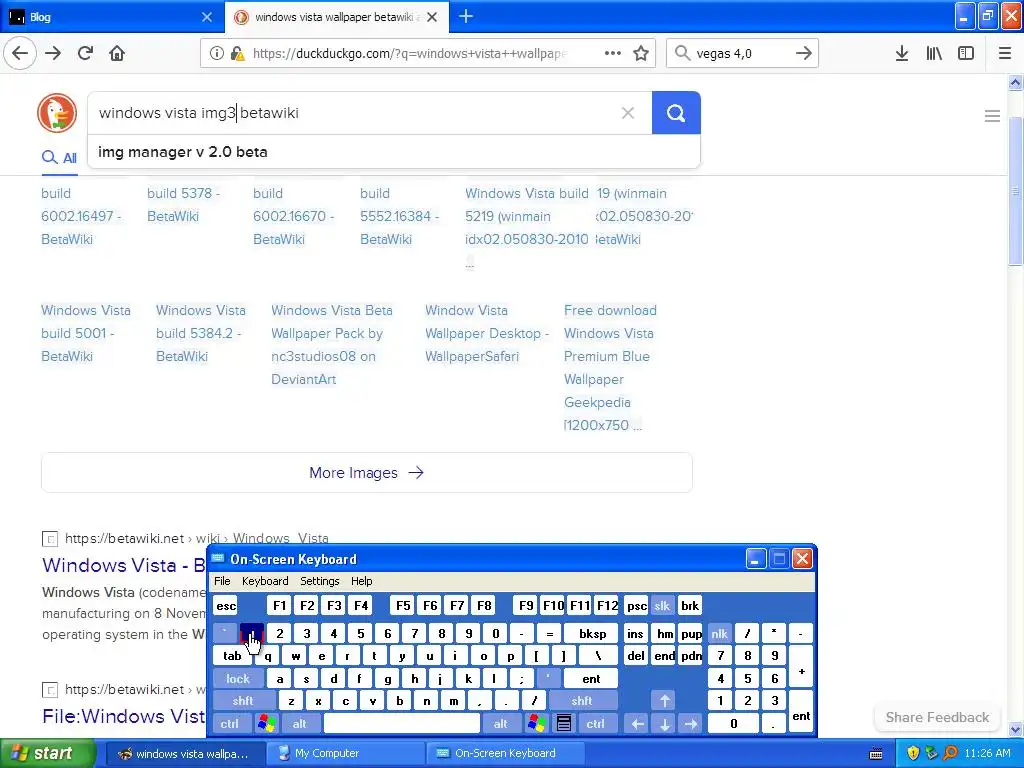Screen dimensions: 1024x768
Task: Show site information icon in address bar
Action: pyautogui.click(x=217, y=54)
